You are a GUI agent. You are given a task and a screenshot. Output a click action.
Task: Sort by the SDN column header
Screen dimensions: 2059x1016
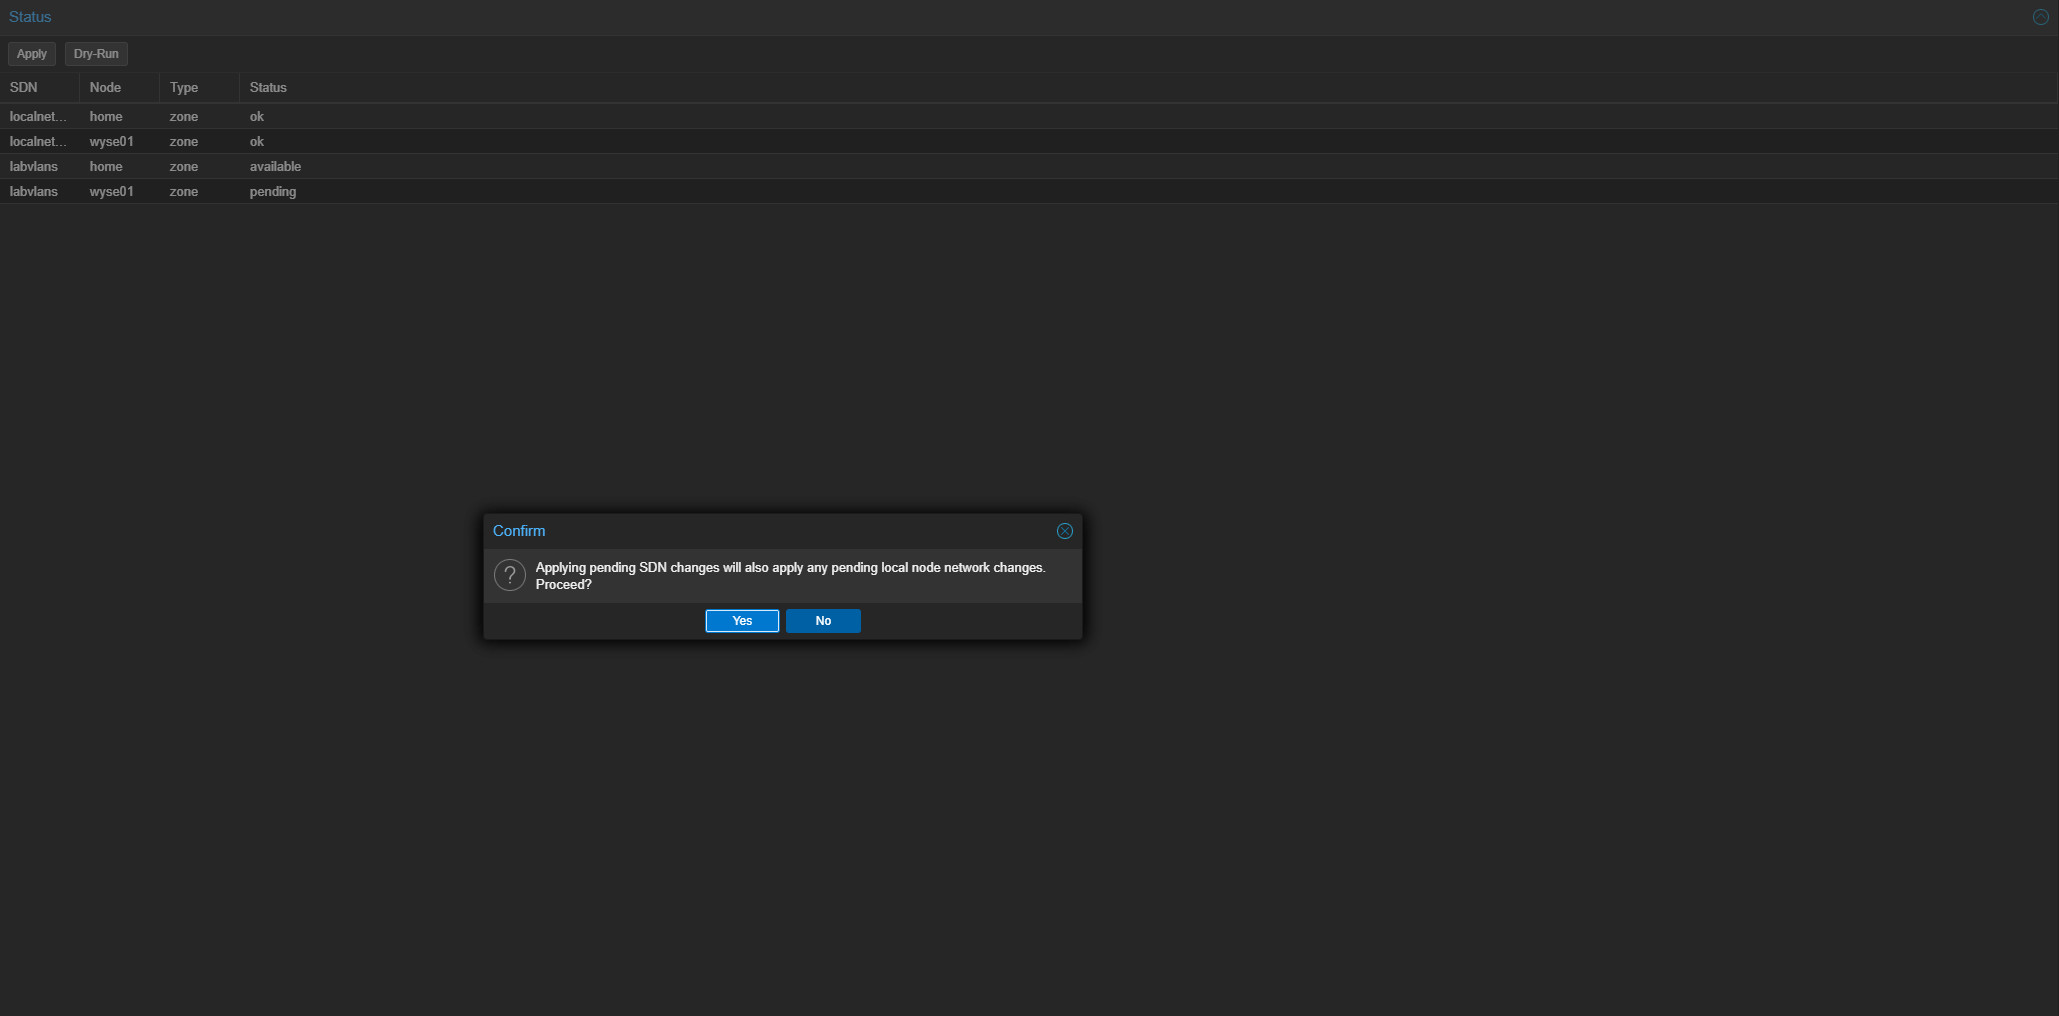(40, 88)
